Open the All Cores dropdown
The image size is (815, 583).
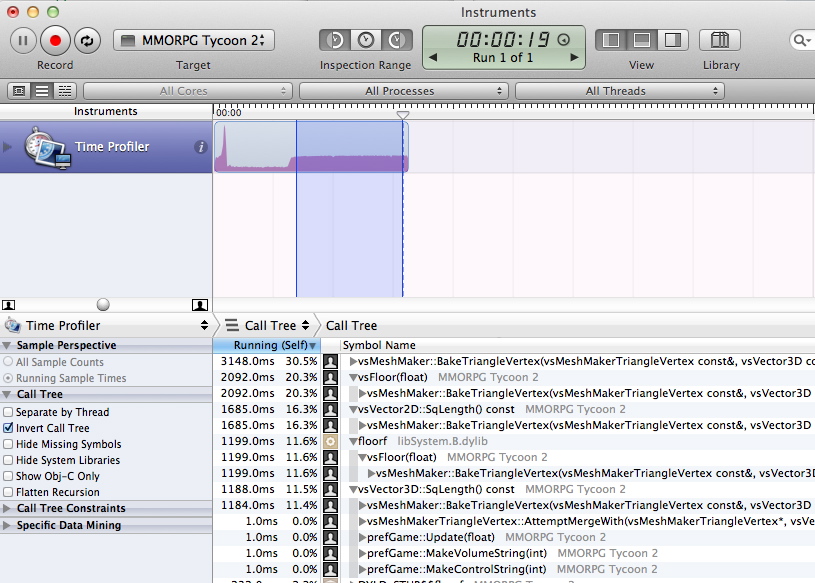188,91
